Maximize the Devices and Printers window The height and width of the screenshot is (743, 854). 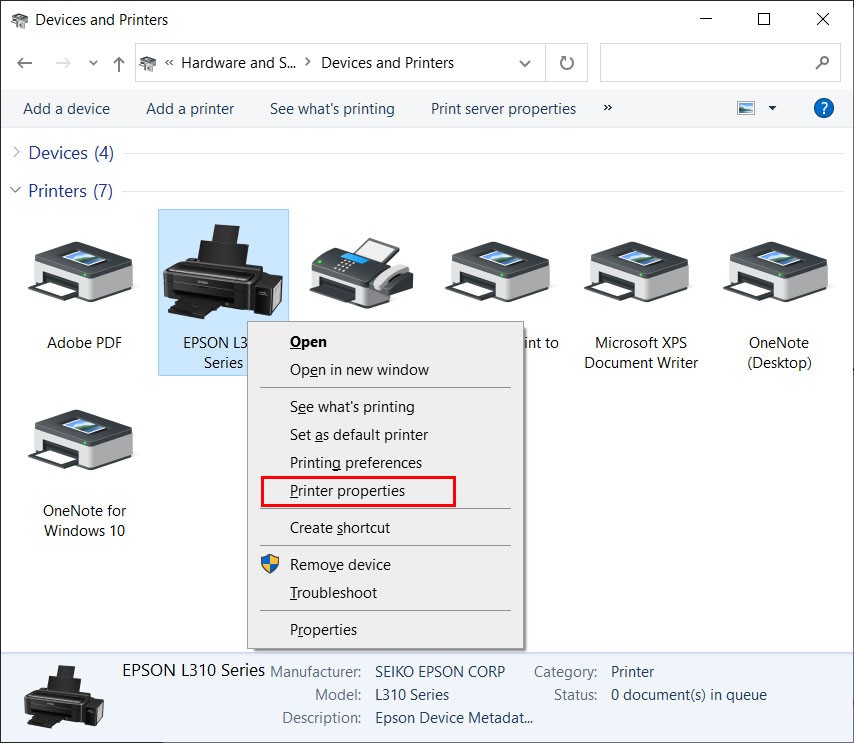[x=764, y=20]
